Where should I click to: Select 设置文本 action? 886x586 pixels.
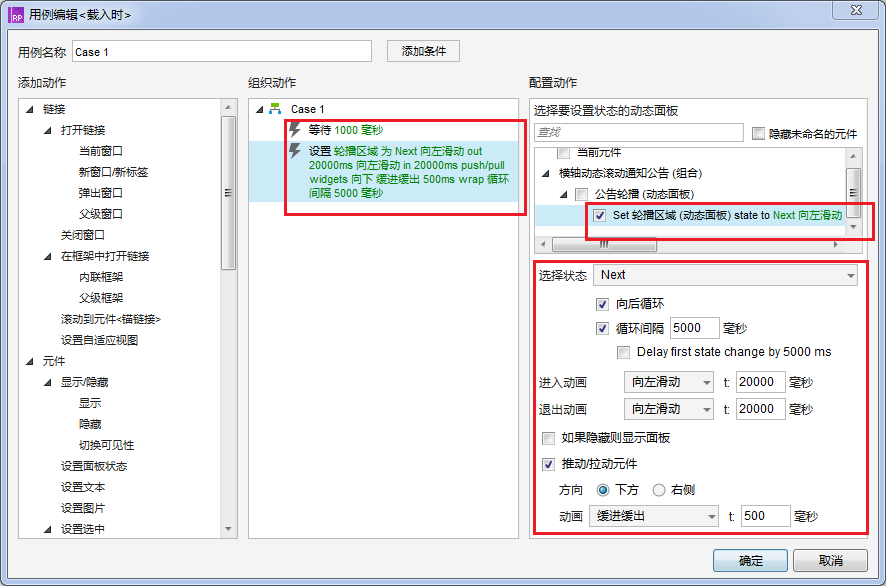point(82,487)
